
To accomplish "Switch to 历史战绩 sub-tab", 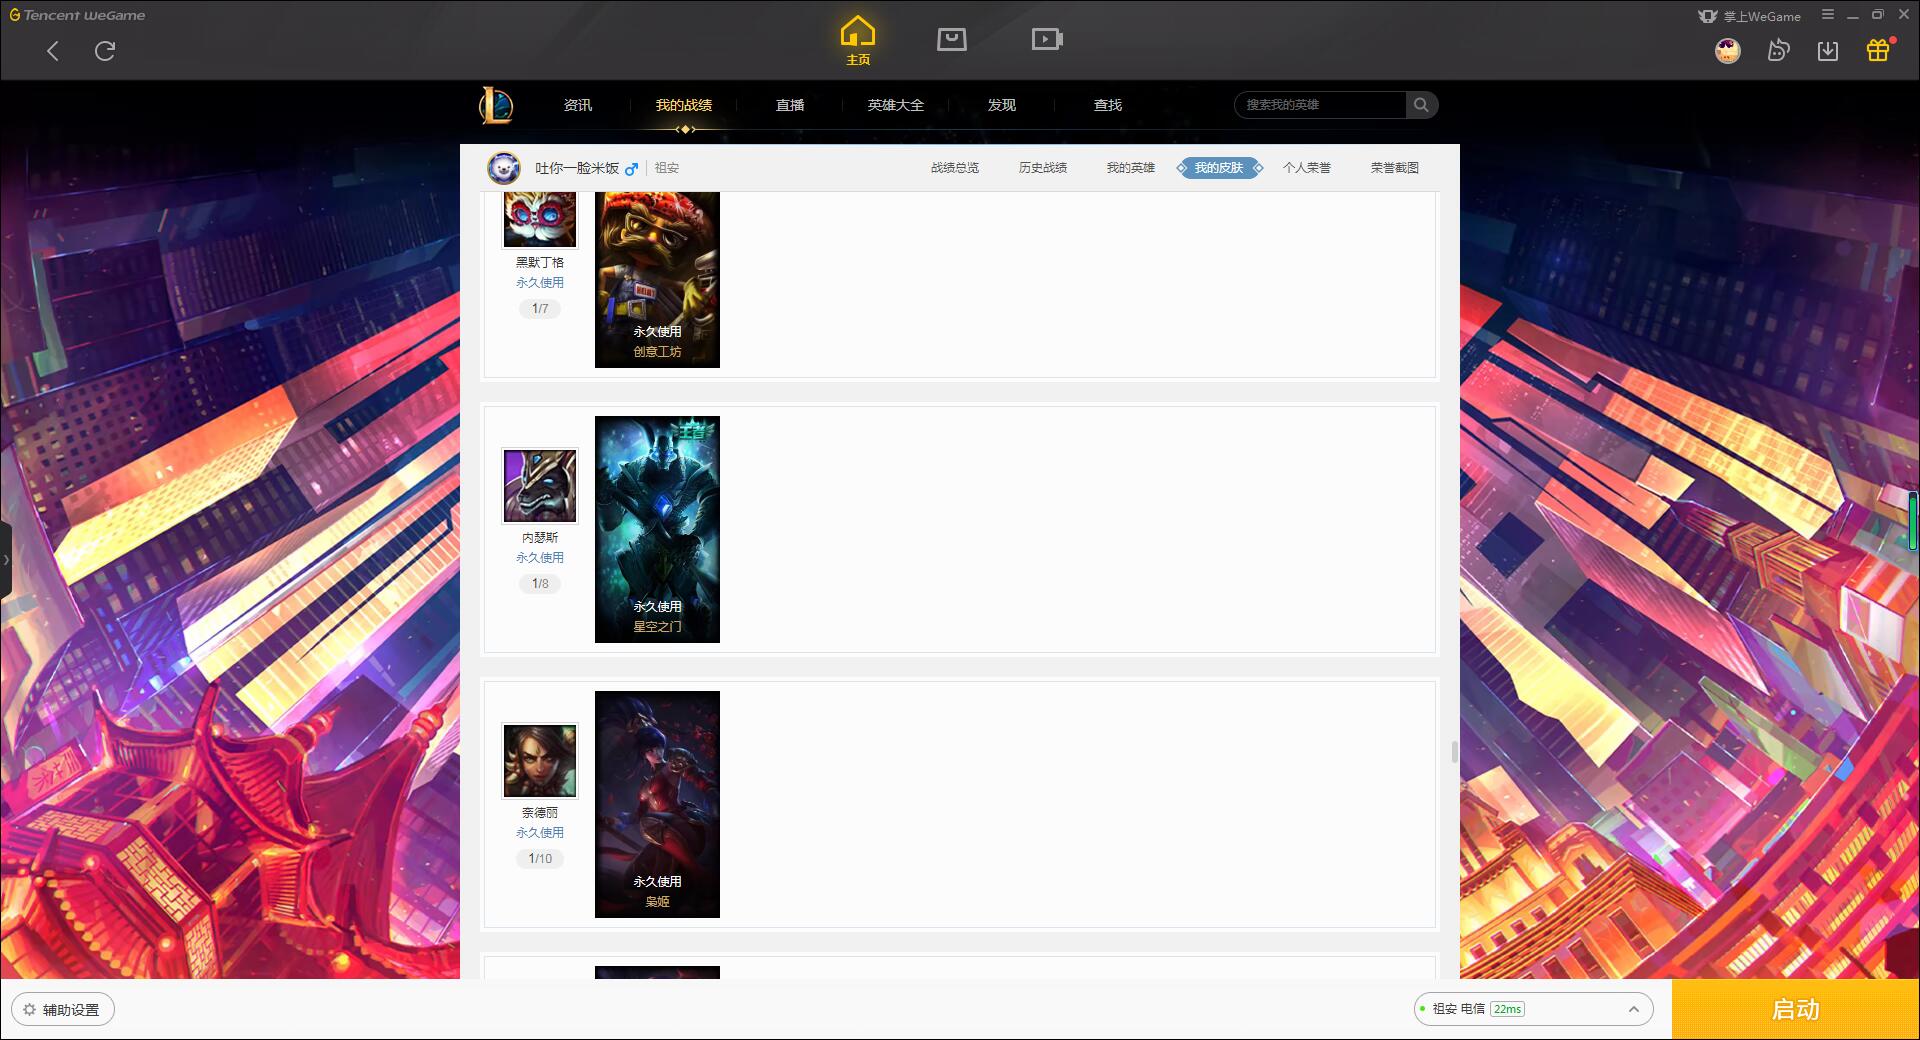I will pyautogui.click(x=1043, y=168).
